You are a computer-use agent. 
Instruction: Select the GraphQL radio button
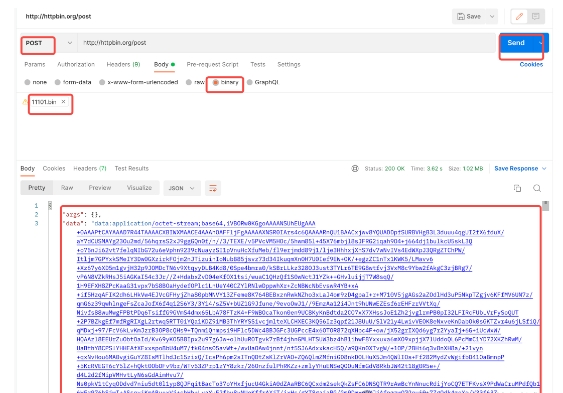(250, 82)
